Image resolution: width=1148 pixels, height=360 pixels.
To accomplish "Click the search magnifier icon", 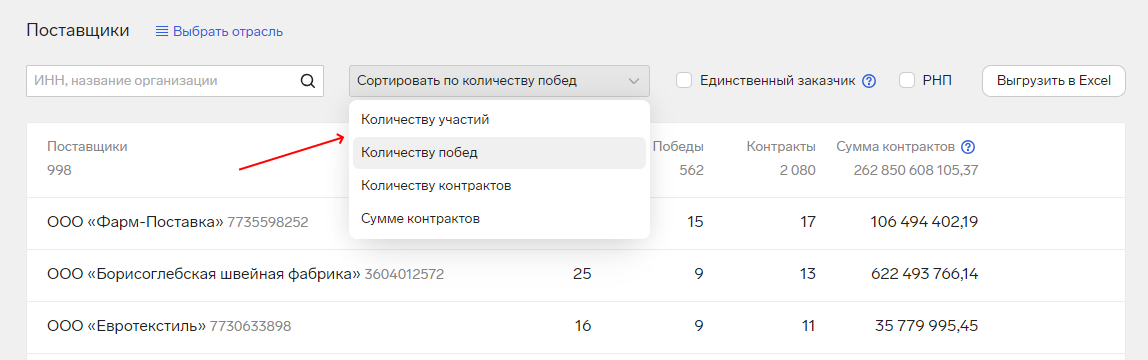I will (308, 80).
